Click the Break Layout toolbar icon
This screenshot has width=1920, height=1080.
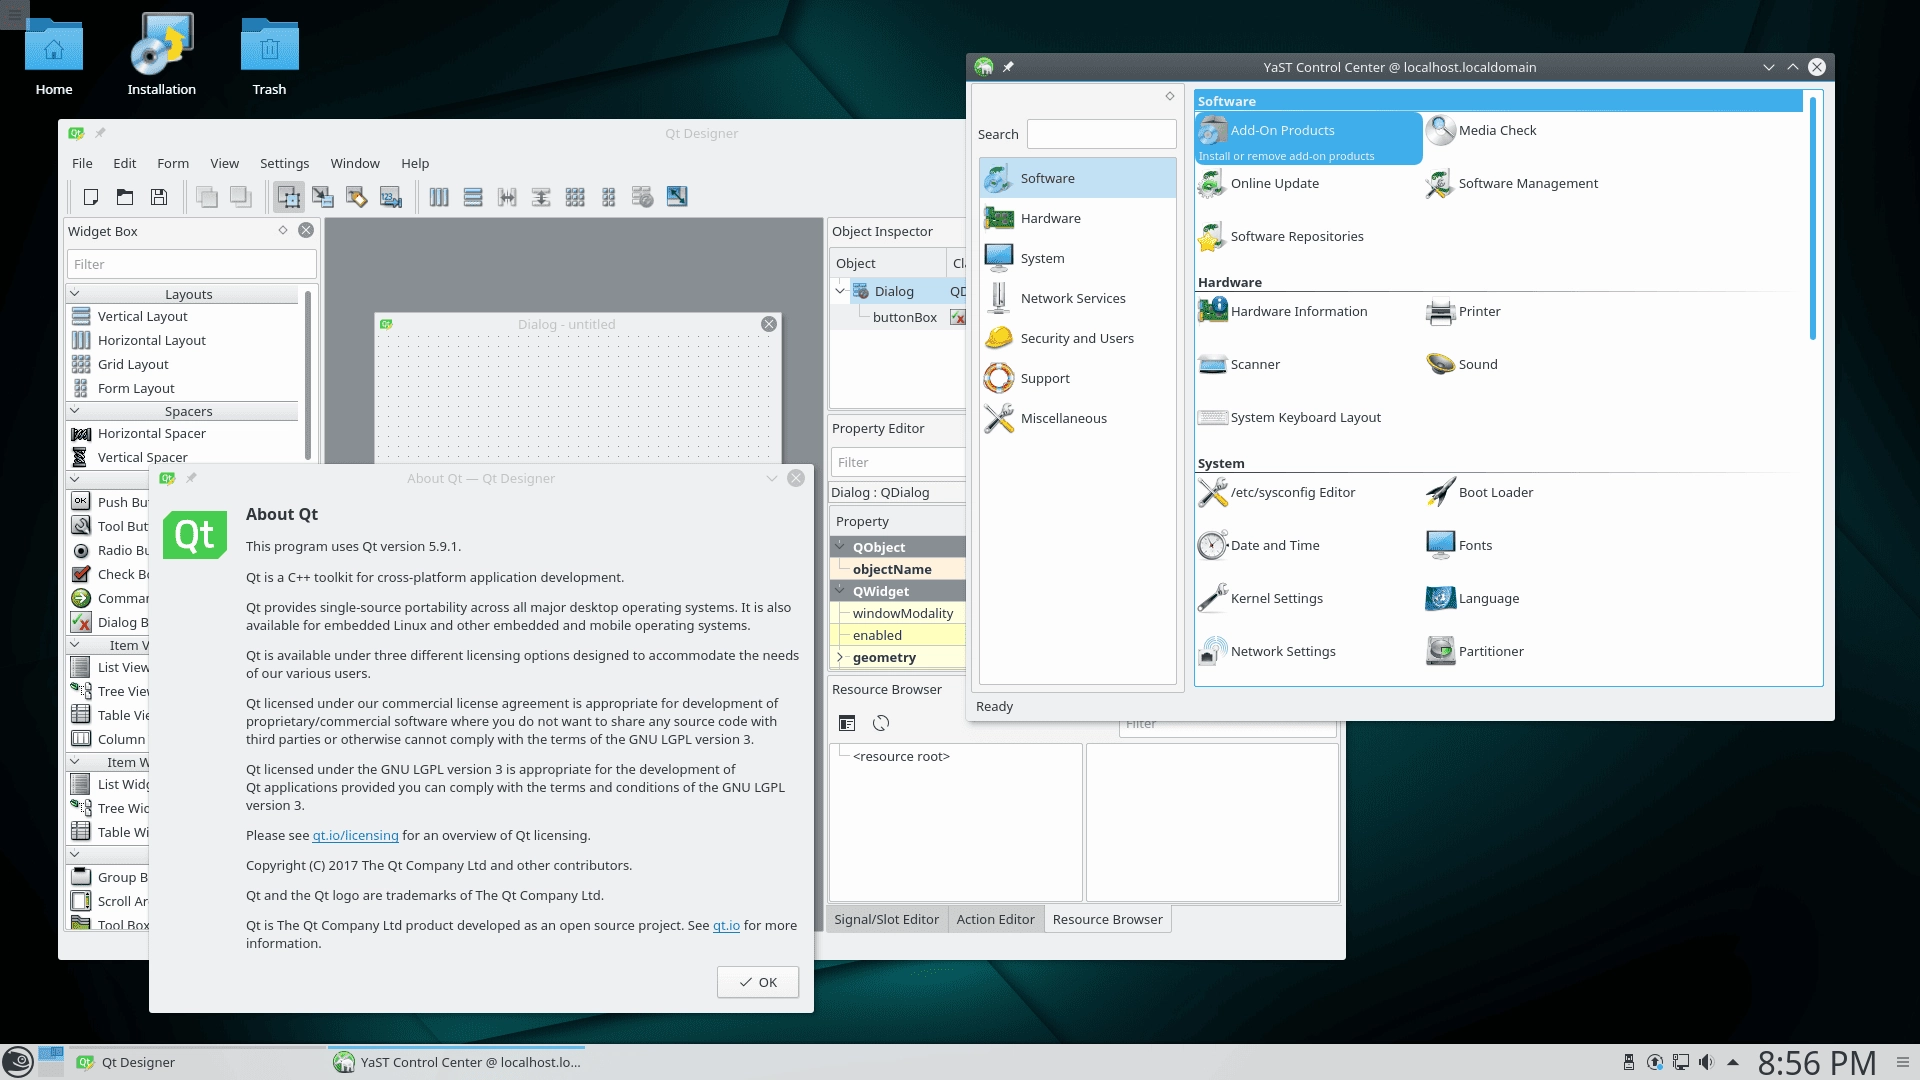(643, 197)
